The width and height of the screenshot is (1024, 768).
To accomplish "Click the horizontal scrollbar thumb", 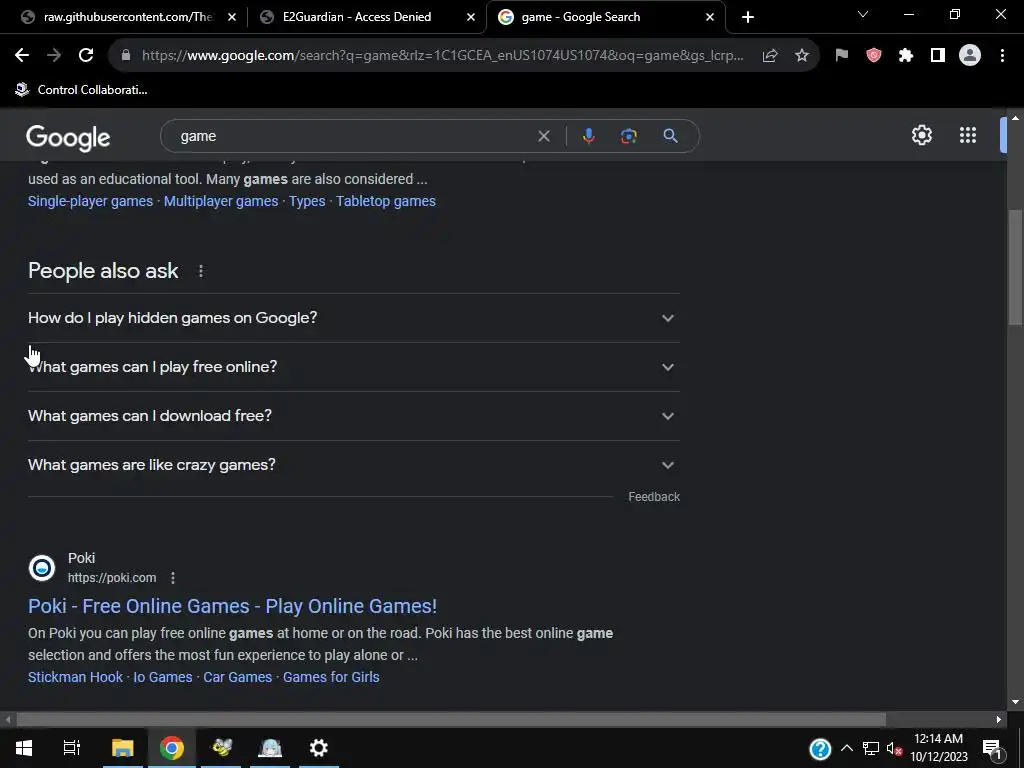I will (451, 720).
